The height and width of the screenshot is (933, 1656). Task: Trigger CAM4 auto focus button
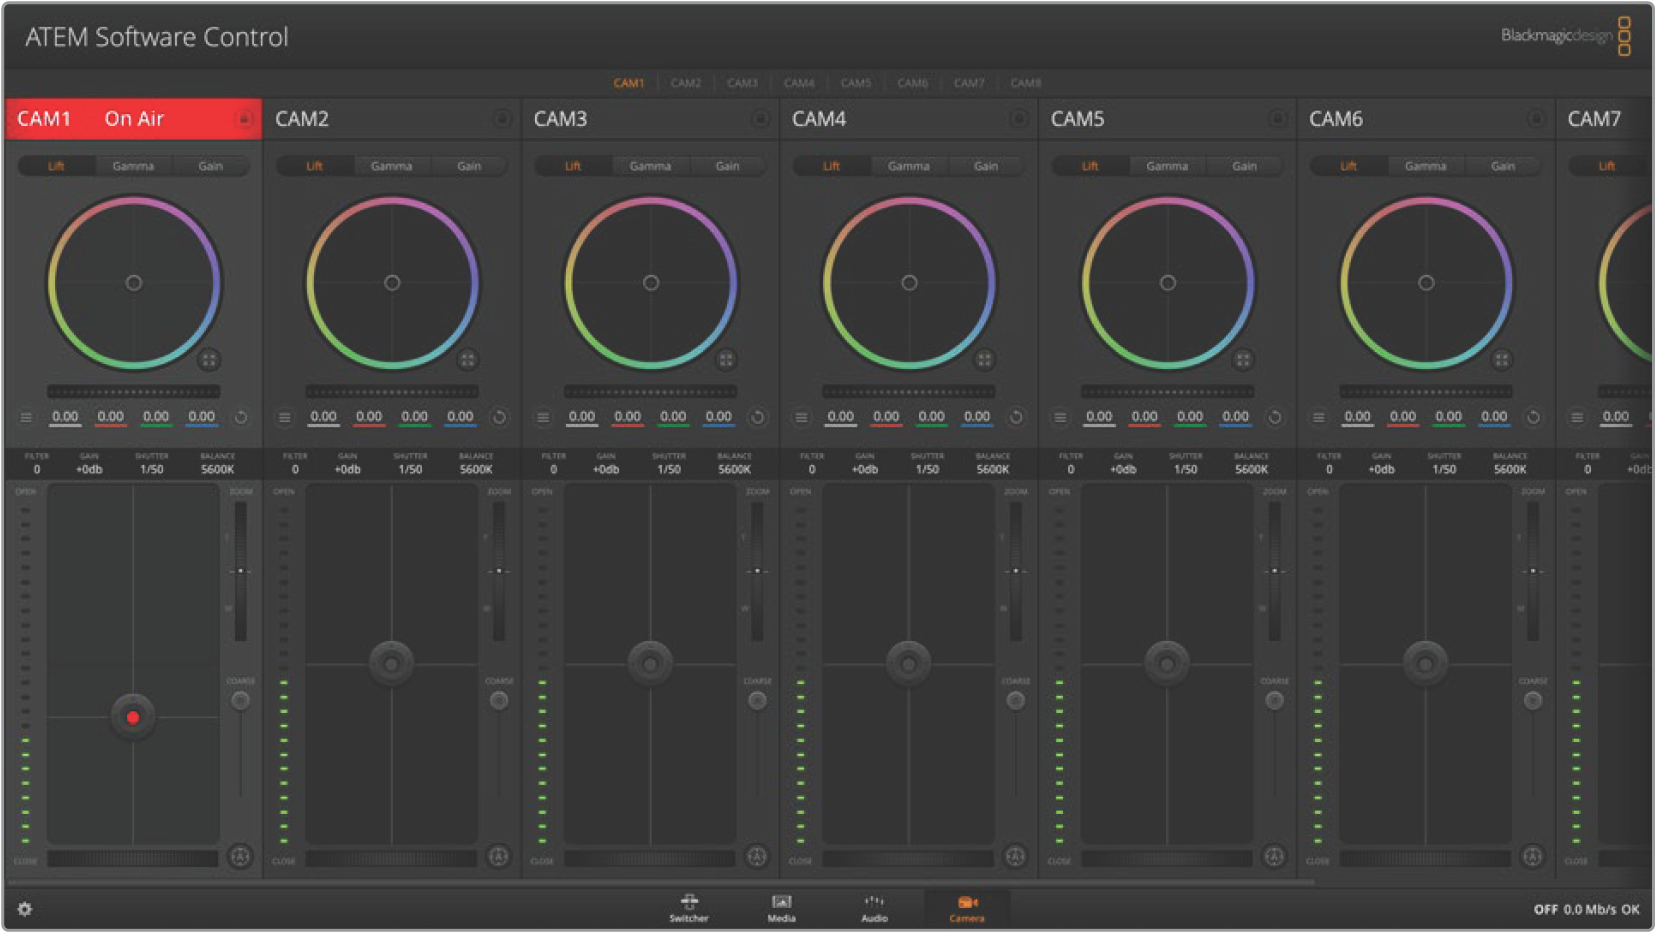tap(1015, 856)
